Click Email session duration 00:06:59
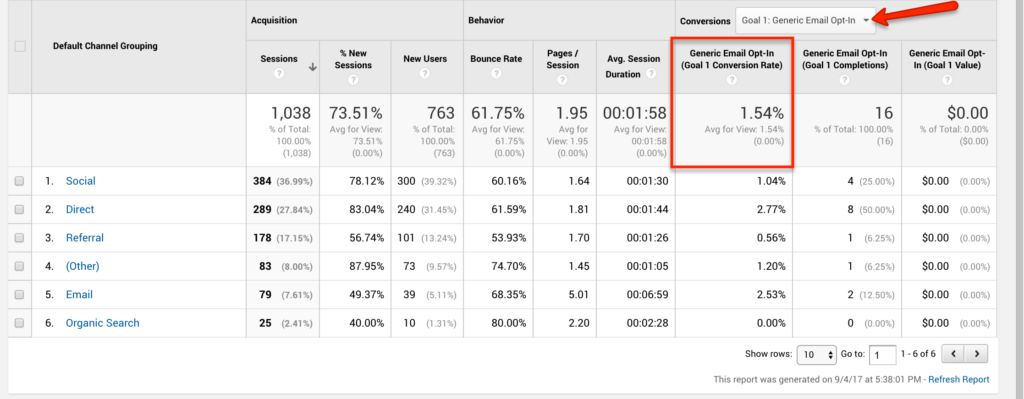Image resolution: width=1024 pixels, height=399 pixels. click(647, 295)
